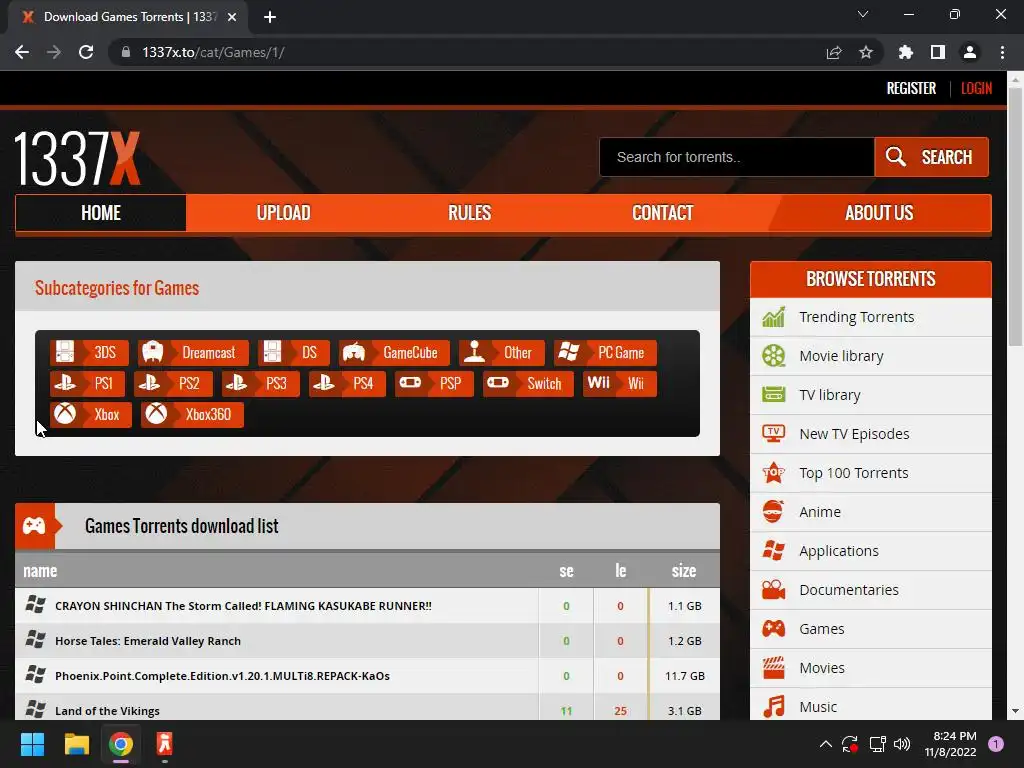Show hidden system tray icons

(825, 744)
